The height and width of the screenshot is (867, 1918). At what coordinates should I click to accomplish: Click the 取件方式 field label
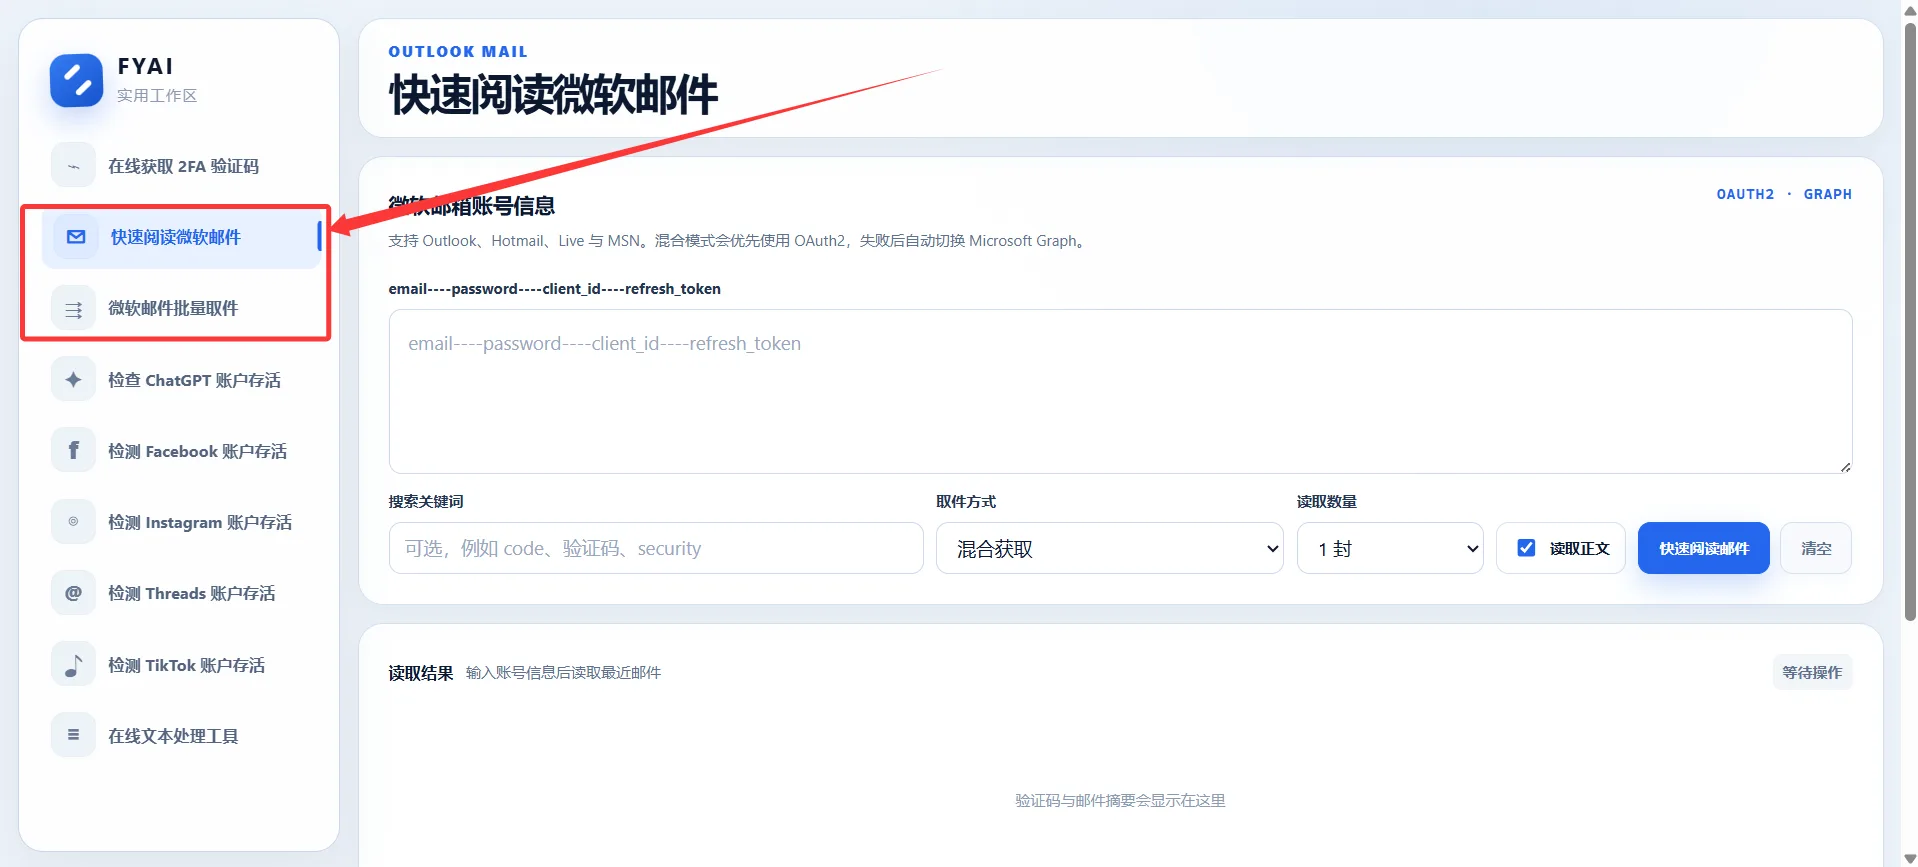click(966, 502)
